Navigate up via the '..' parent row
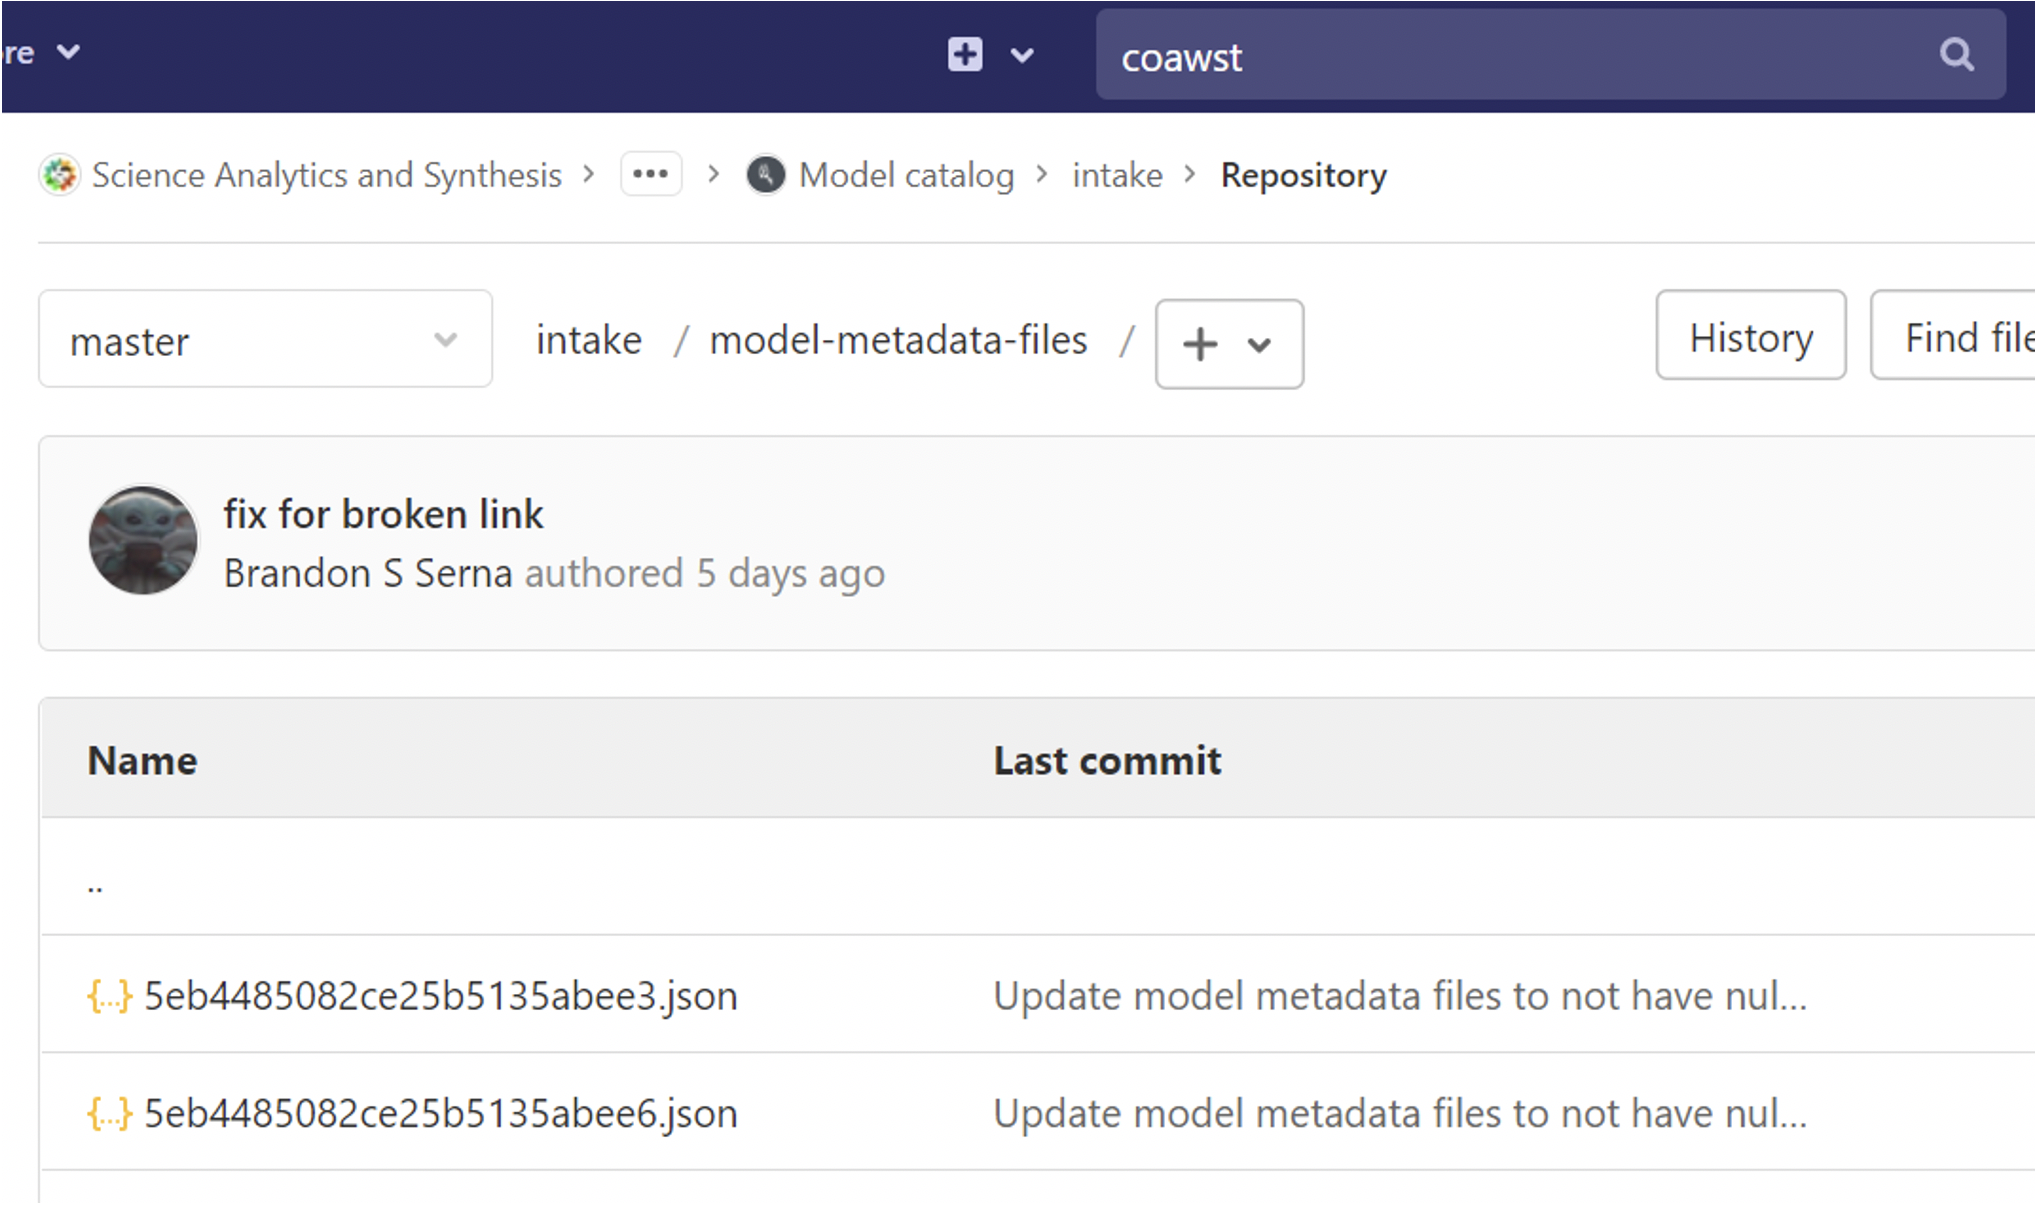 95,884
